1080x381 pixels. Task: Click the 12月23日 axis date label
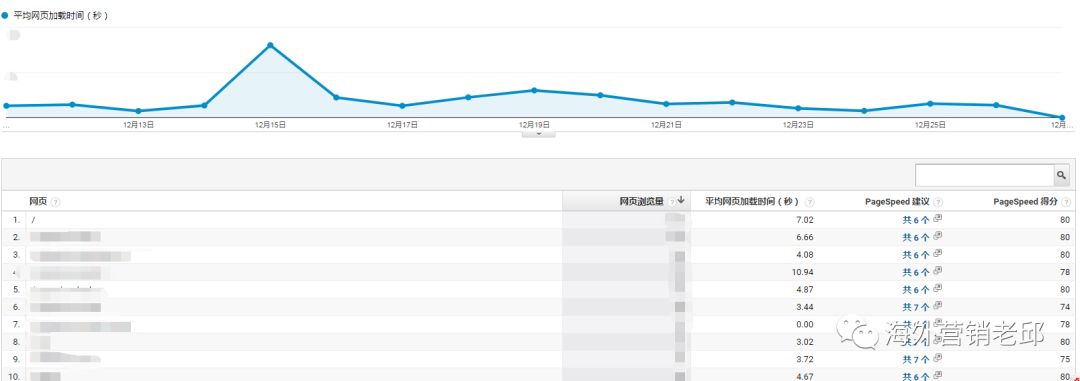click(x=798, y=125)
